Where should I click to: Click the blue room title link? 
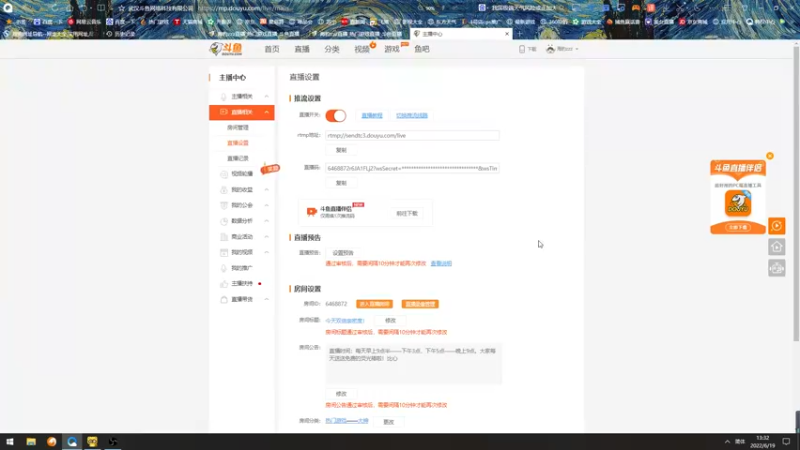[x=345, y=320]
